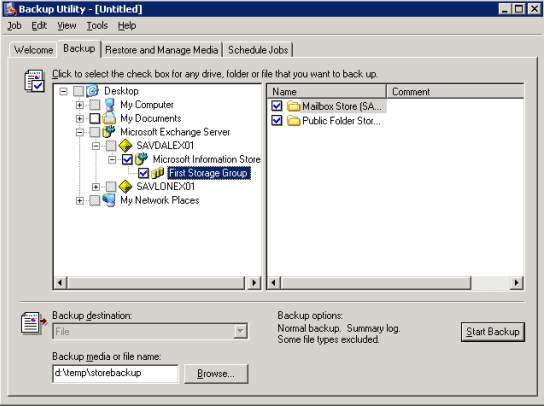Screen dimensions: 544x406
Task: Click the Microsoft Exchange Server icon
Action: 109,132
